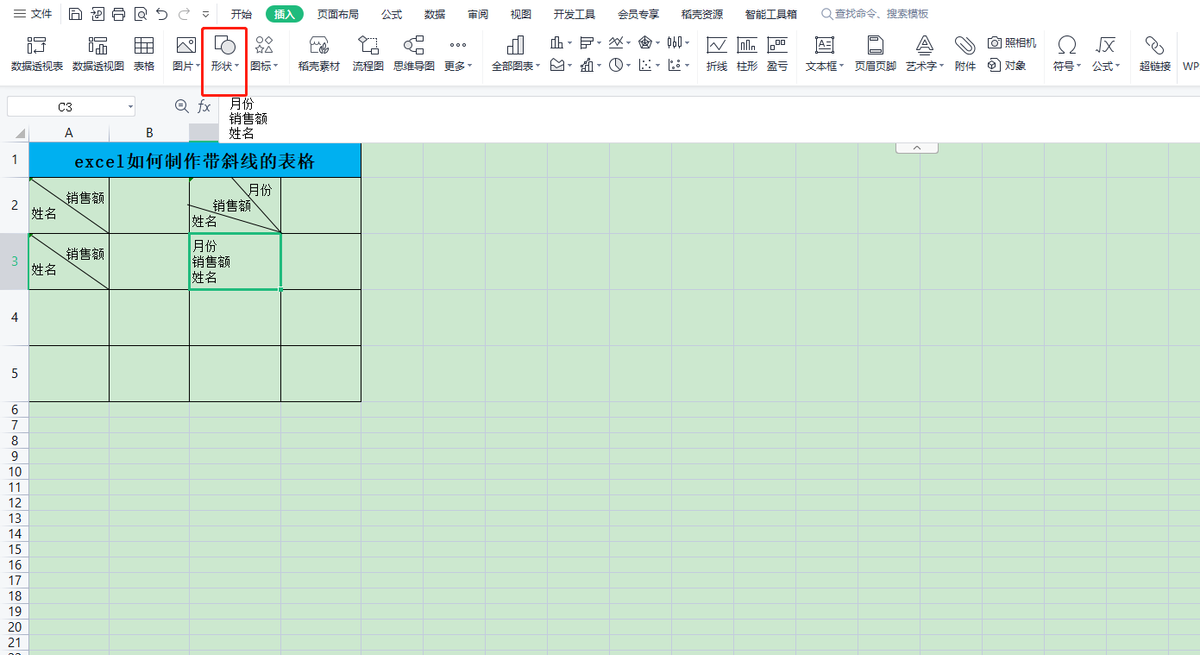Insert a 折线 sparkline
1200x655 pixels.
(717, 54)
